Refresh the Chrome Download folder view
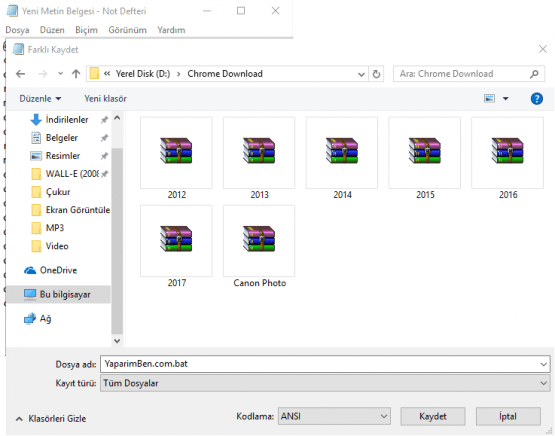 pyautogui.click(x=376, y=74)
